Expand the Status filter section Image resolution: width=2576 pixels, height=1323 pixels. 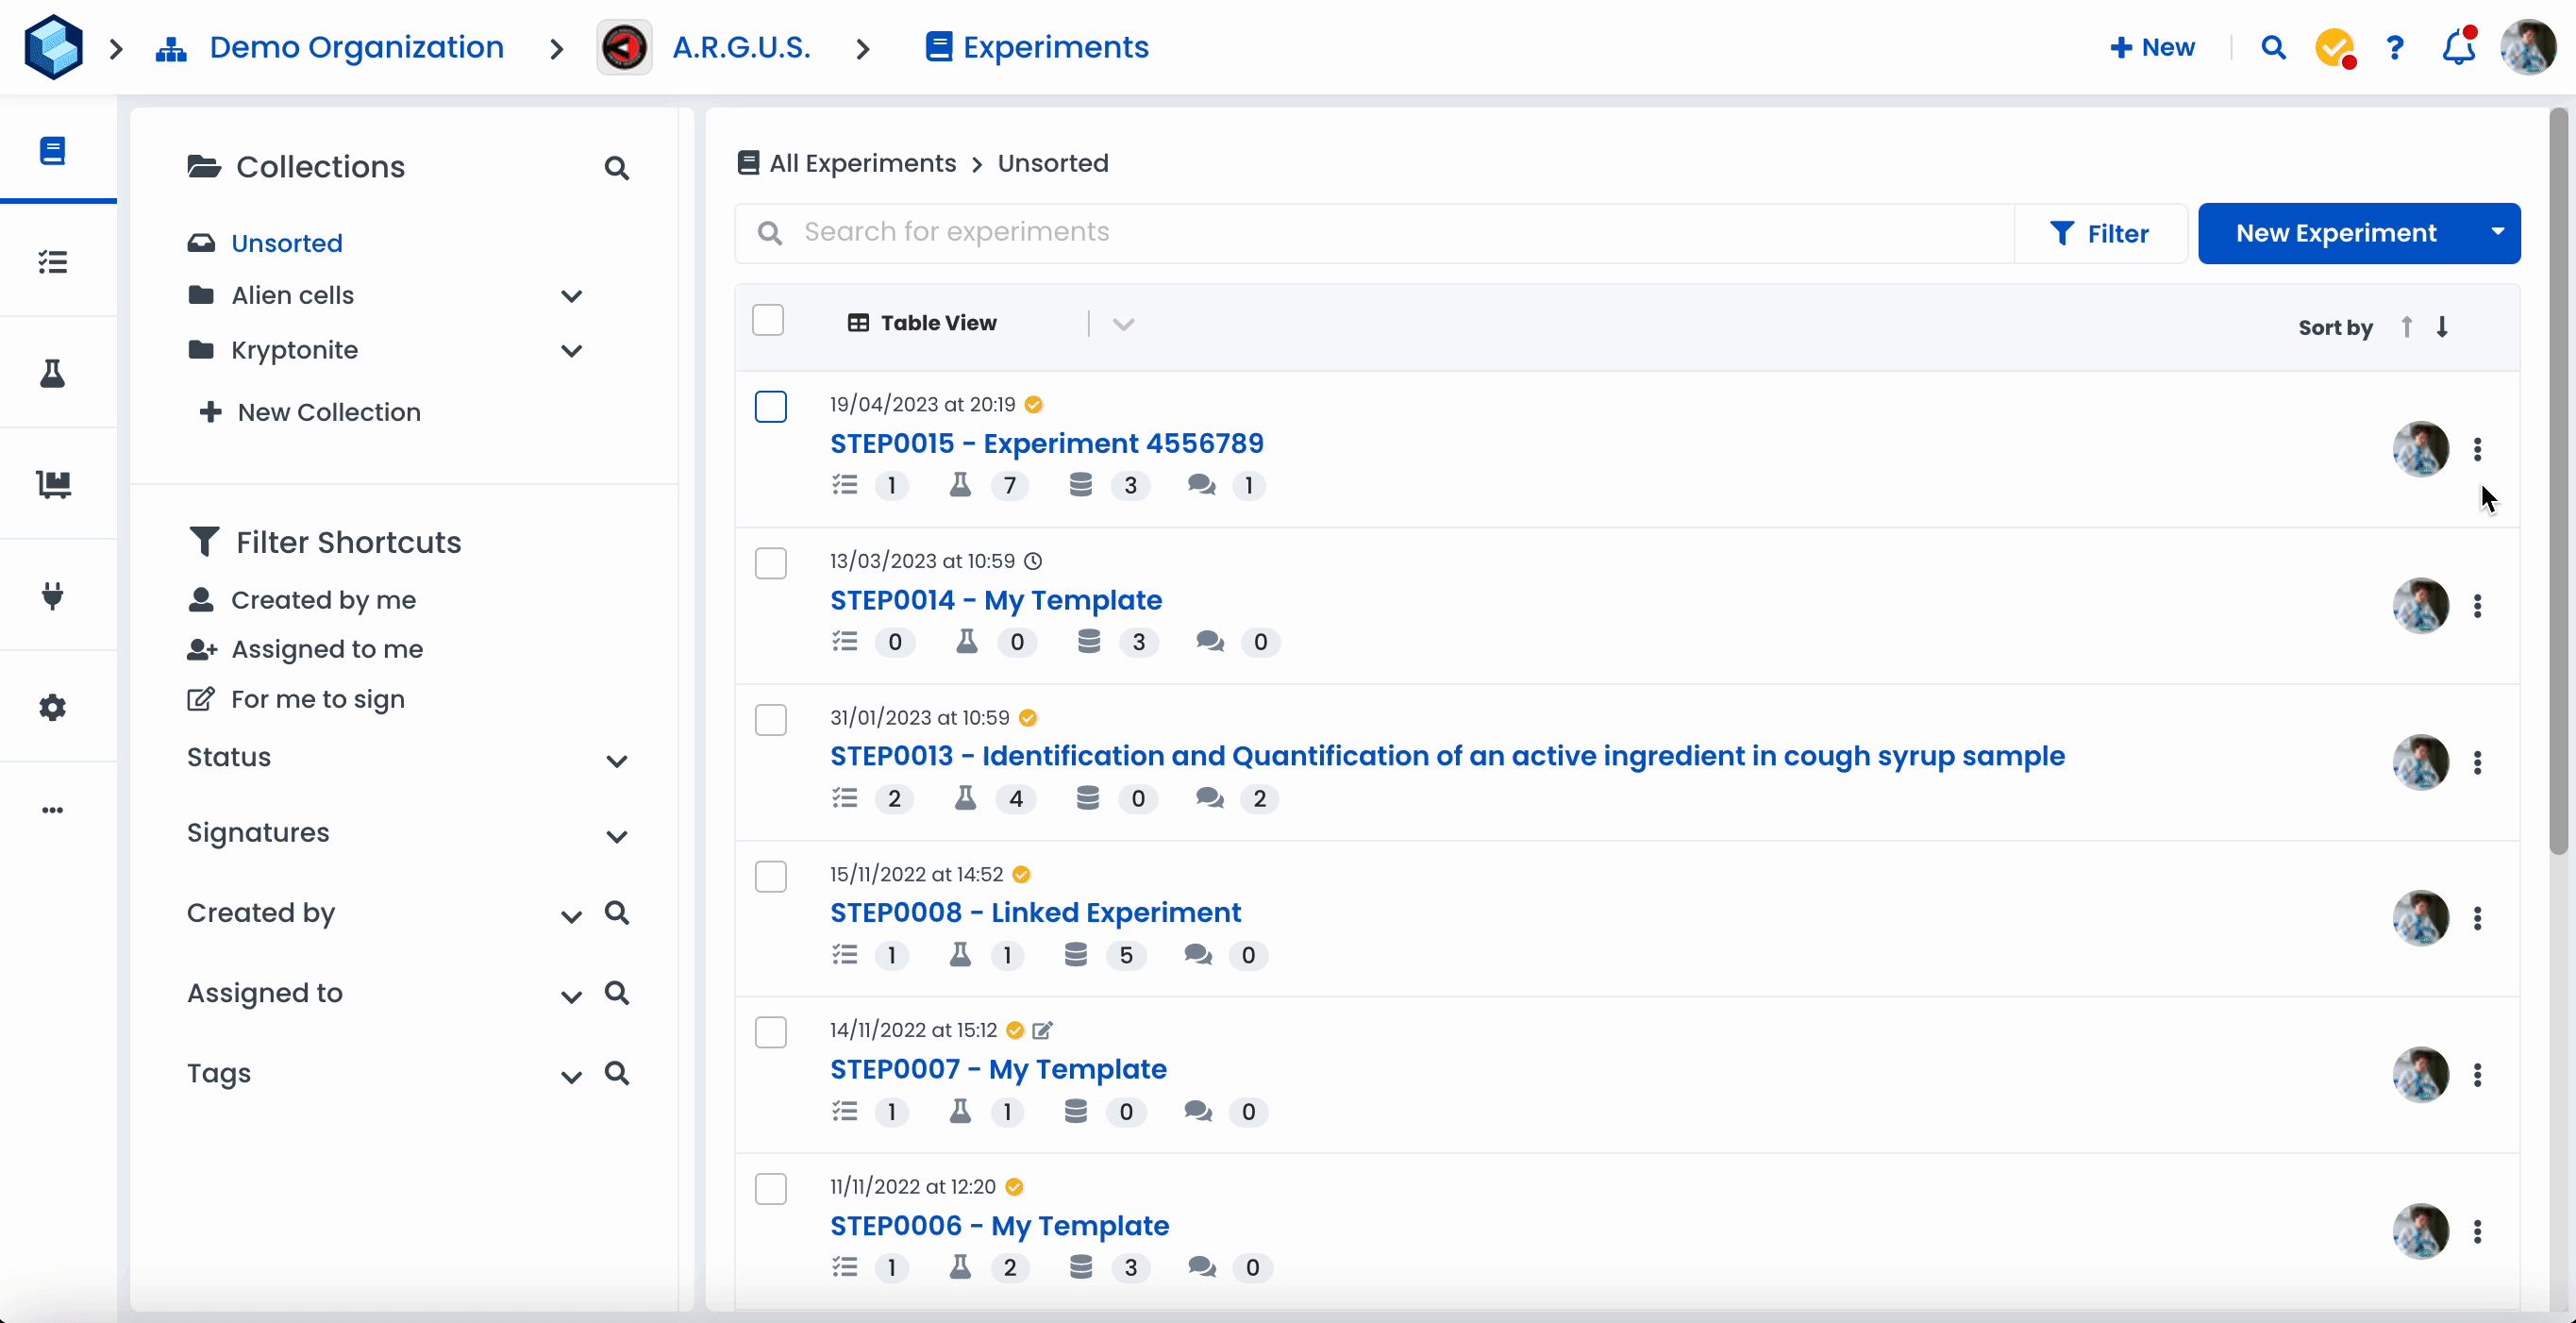click(617, 761)
